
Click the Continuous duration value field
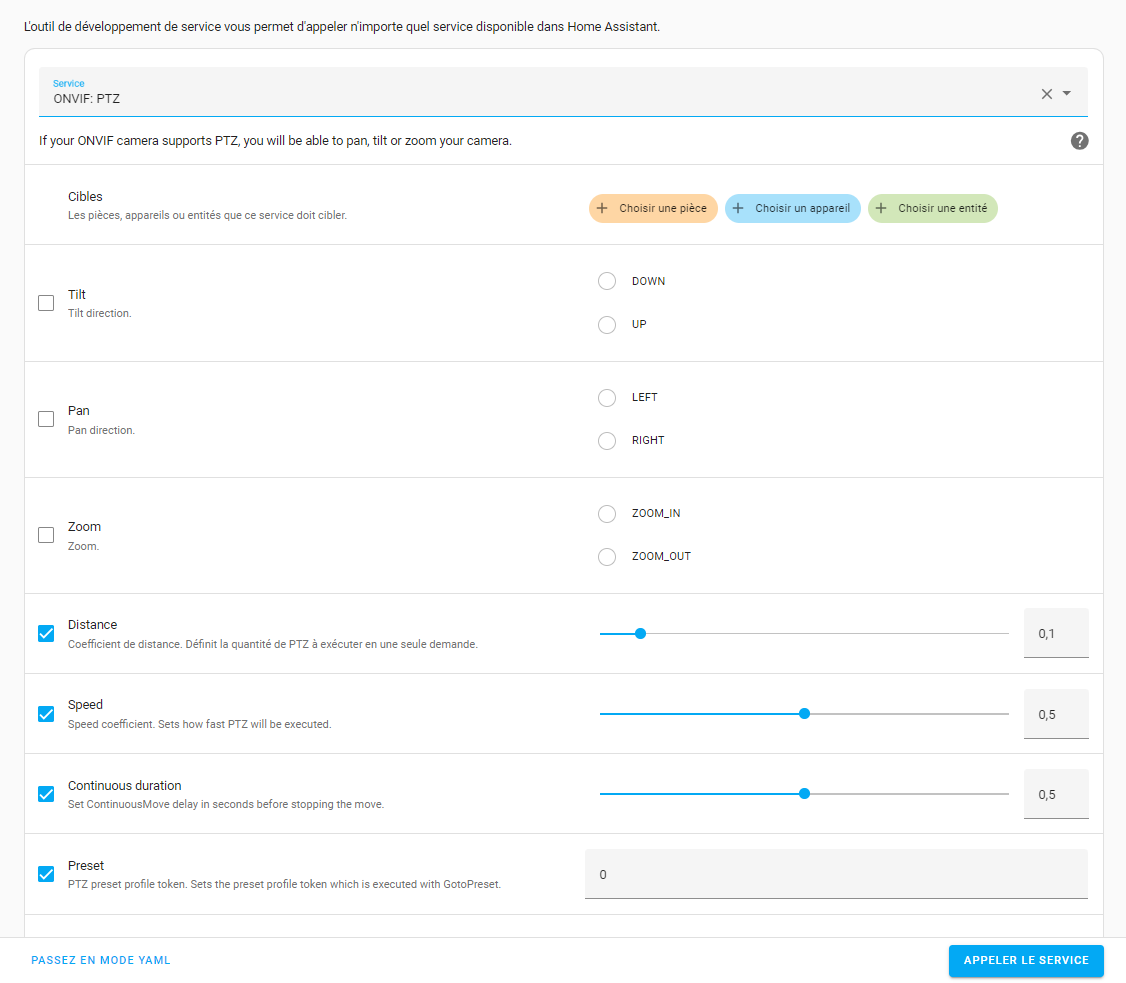[x=1056, y=794]
